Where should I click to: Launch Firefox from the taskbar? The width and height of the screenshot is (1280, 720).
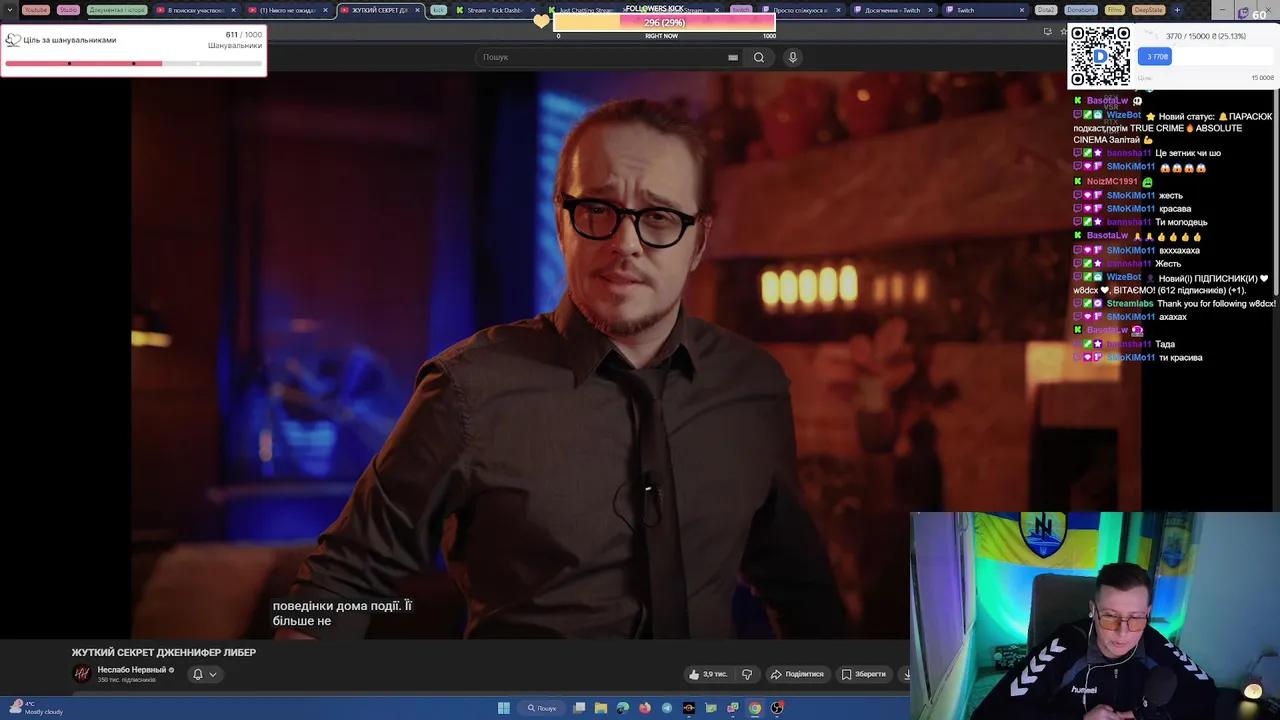pyautogui.click(x=645, y=708)
